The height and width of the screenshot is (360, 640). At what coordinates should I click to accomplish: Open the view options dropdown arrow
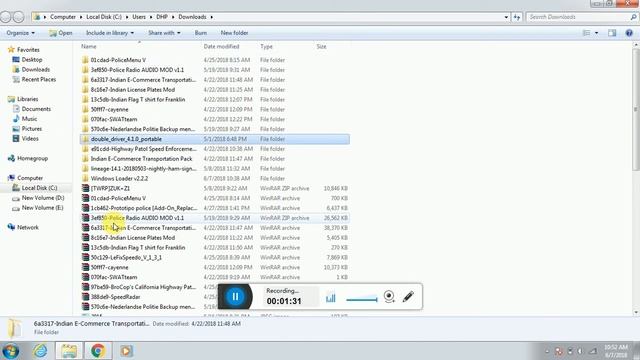point(596,33)
